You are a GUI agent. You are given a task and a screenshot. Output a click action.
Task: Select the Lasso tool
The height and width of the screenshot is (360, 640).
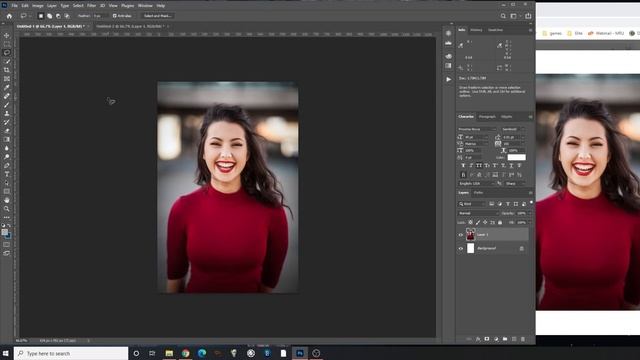pyautogui.click(x=7, y=53)
